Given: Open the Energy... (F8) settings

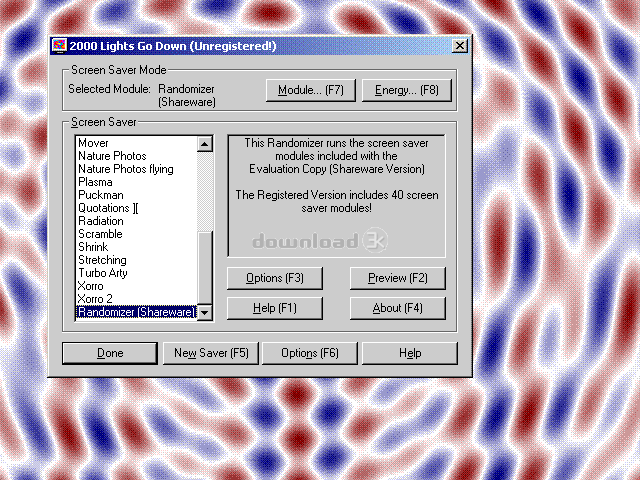Looking at the screenshot, I should point(407,90).
